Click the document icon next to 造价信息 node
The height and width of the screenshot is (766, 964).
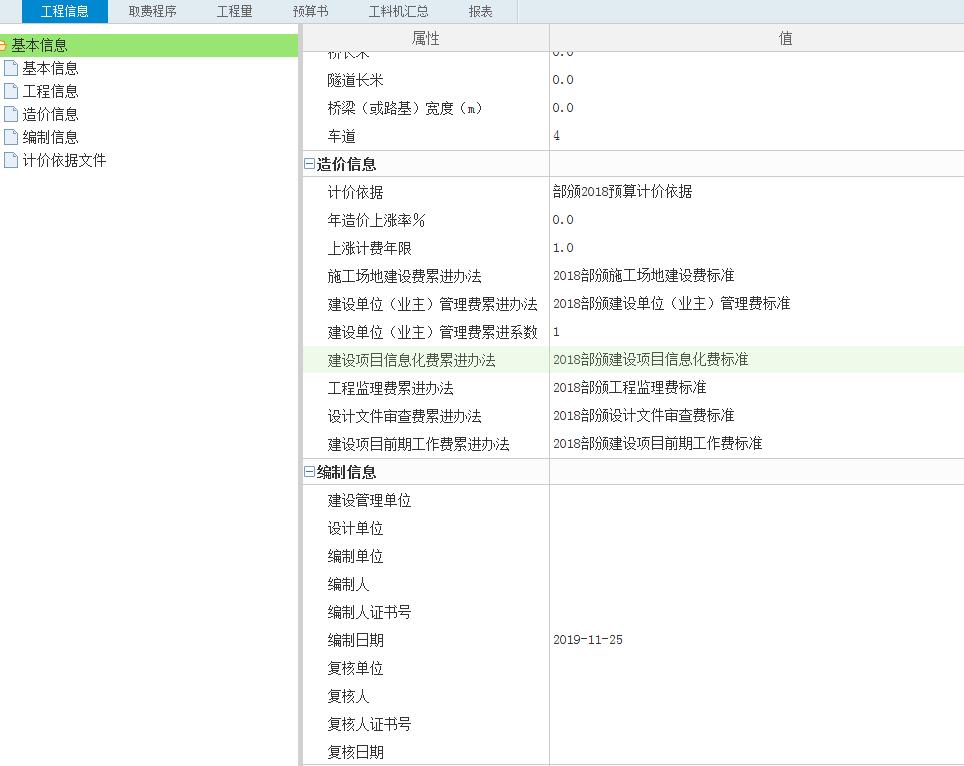point(10,113)
